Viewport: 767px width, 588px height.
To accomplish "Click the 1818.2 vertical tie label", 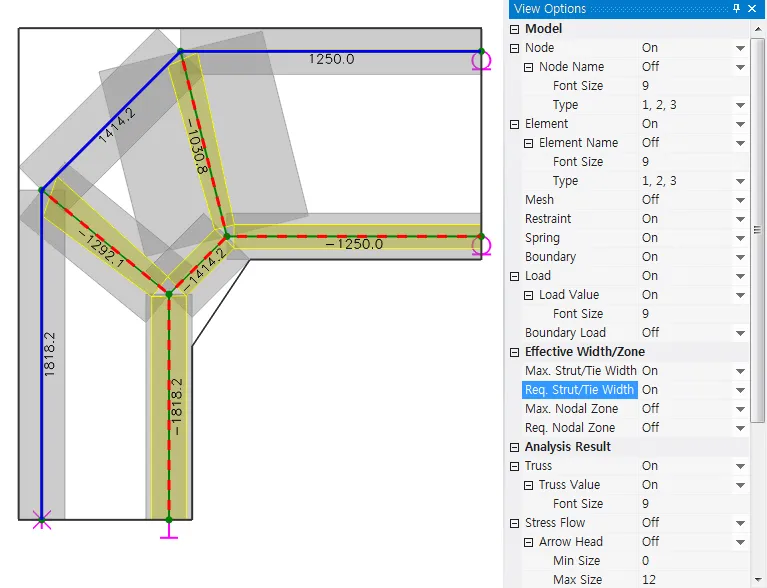I will click(49, 354).
